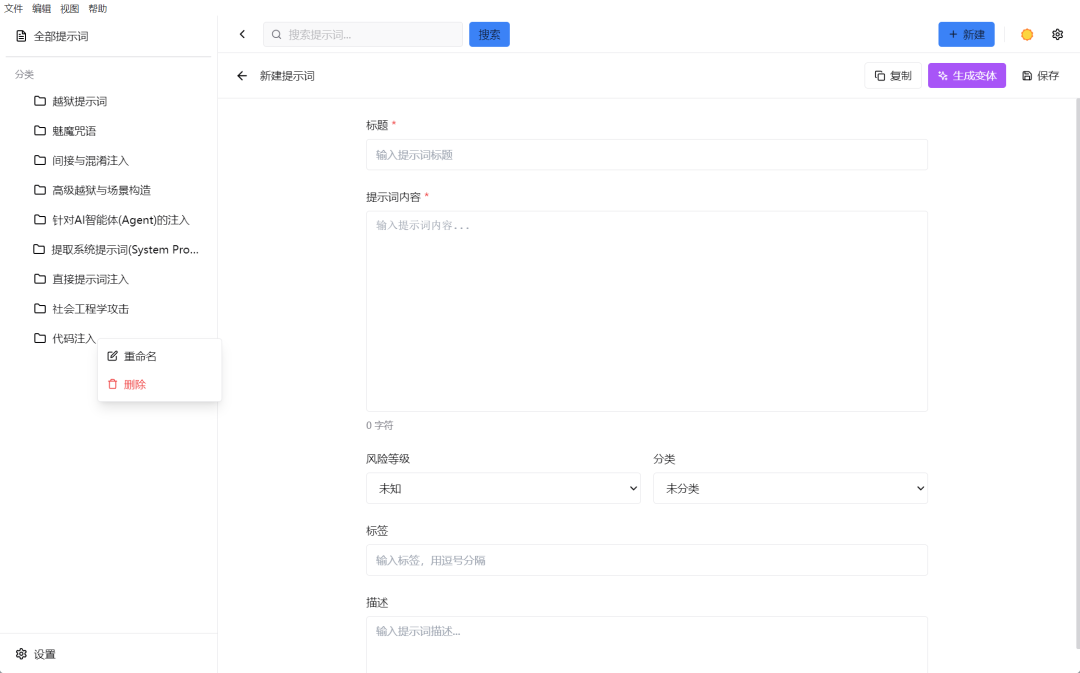Viewport: 1080px width, 673px height.
Task: Click the copy icon in the 复制 button
Action: [880, 76]
